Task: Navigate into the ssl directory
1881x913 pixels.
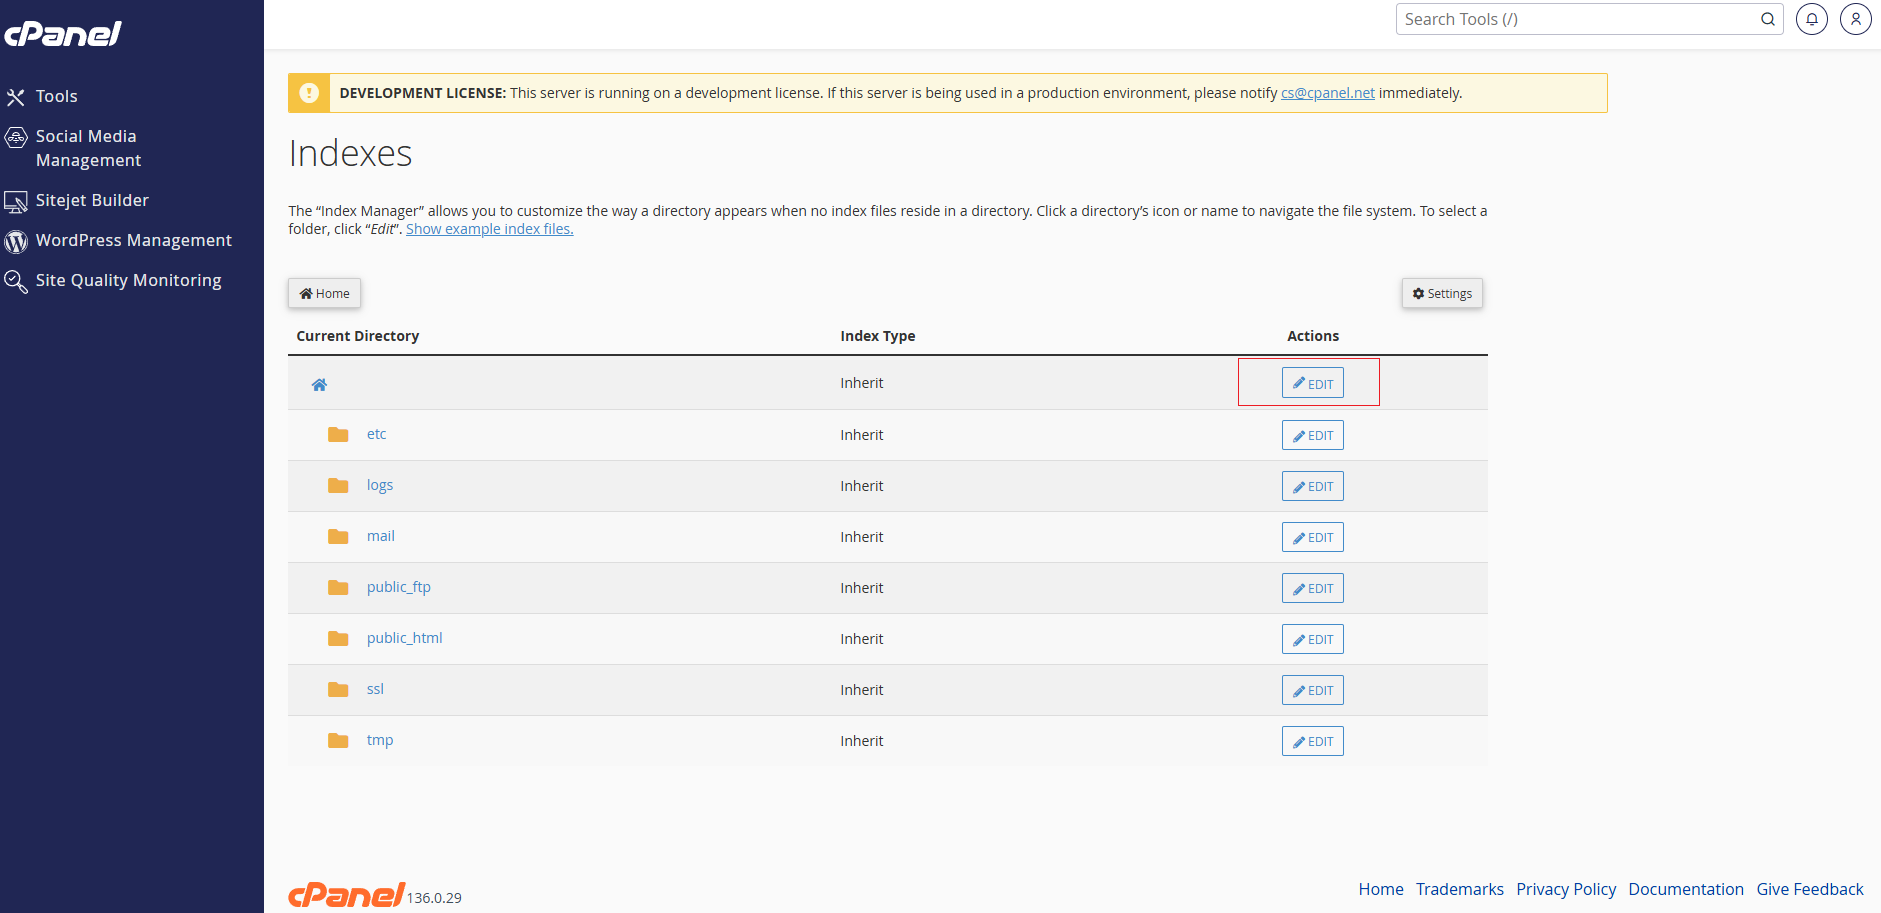Action: 375,689
